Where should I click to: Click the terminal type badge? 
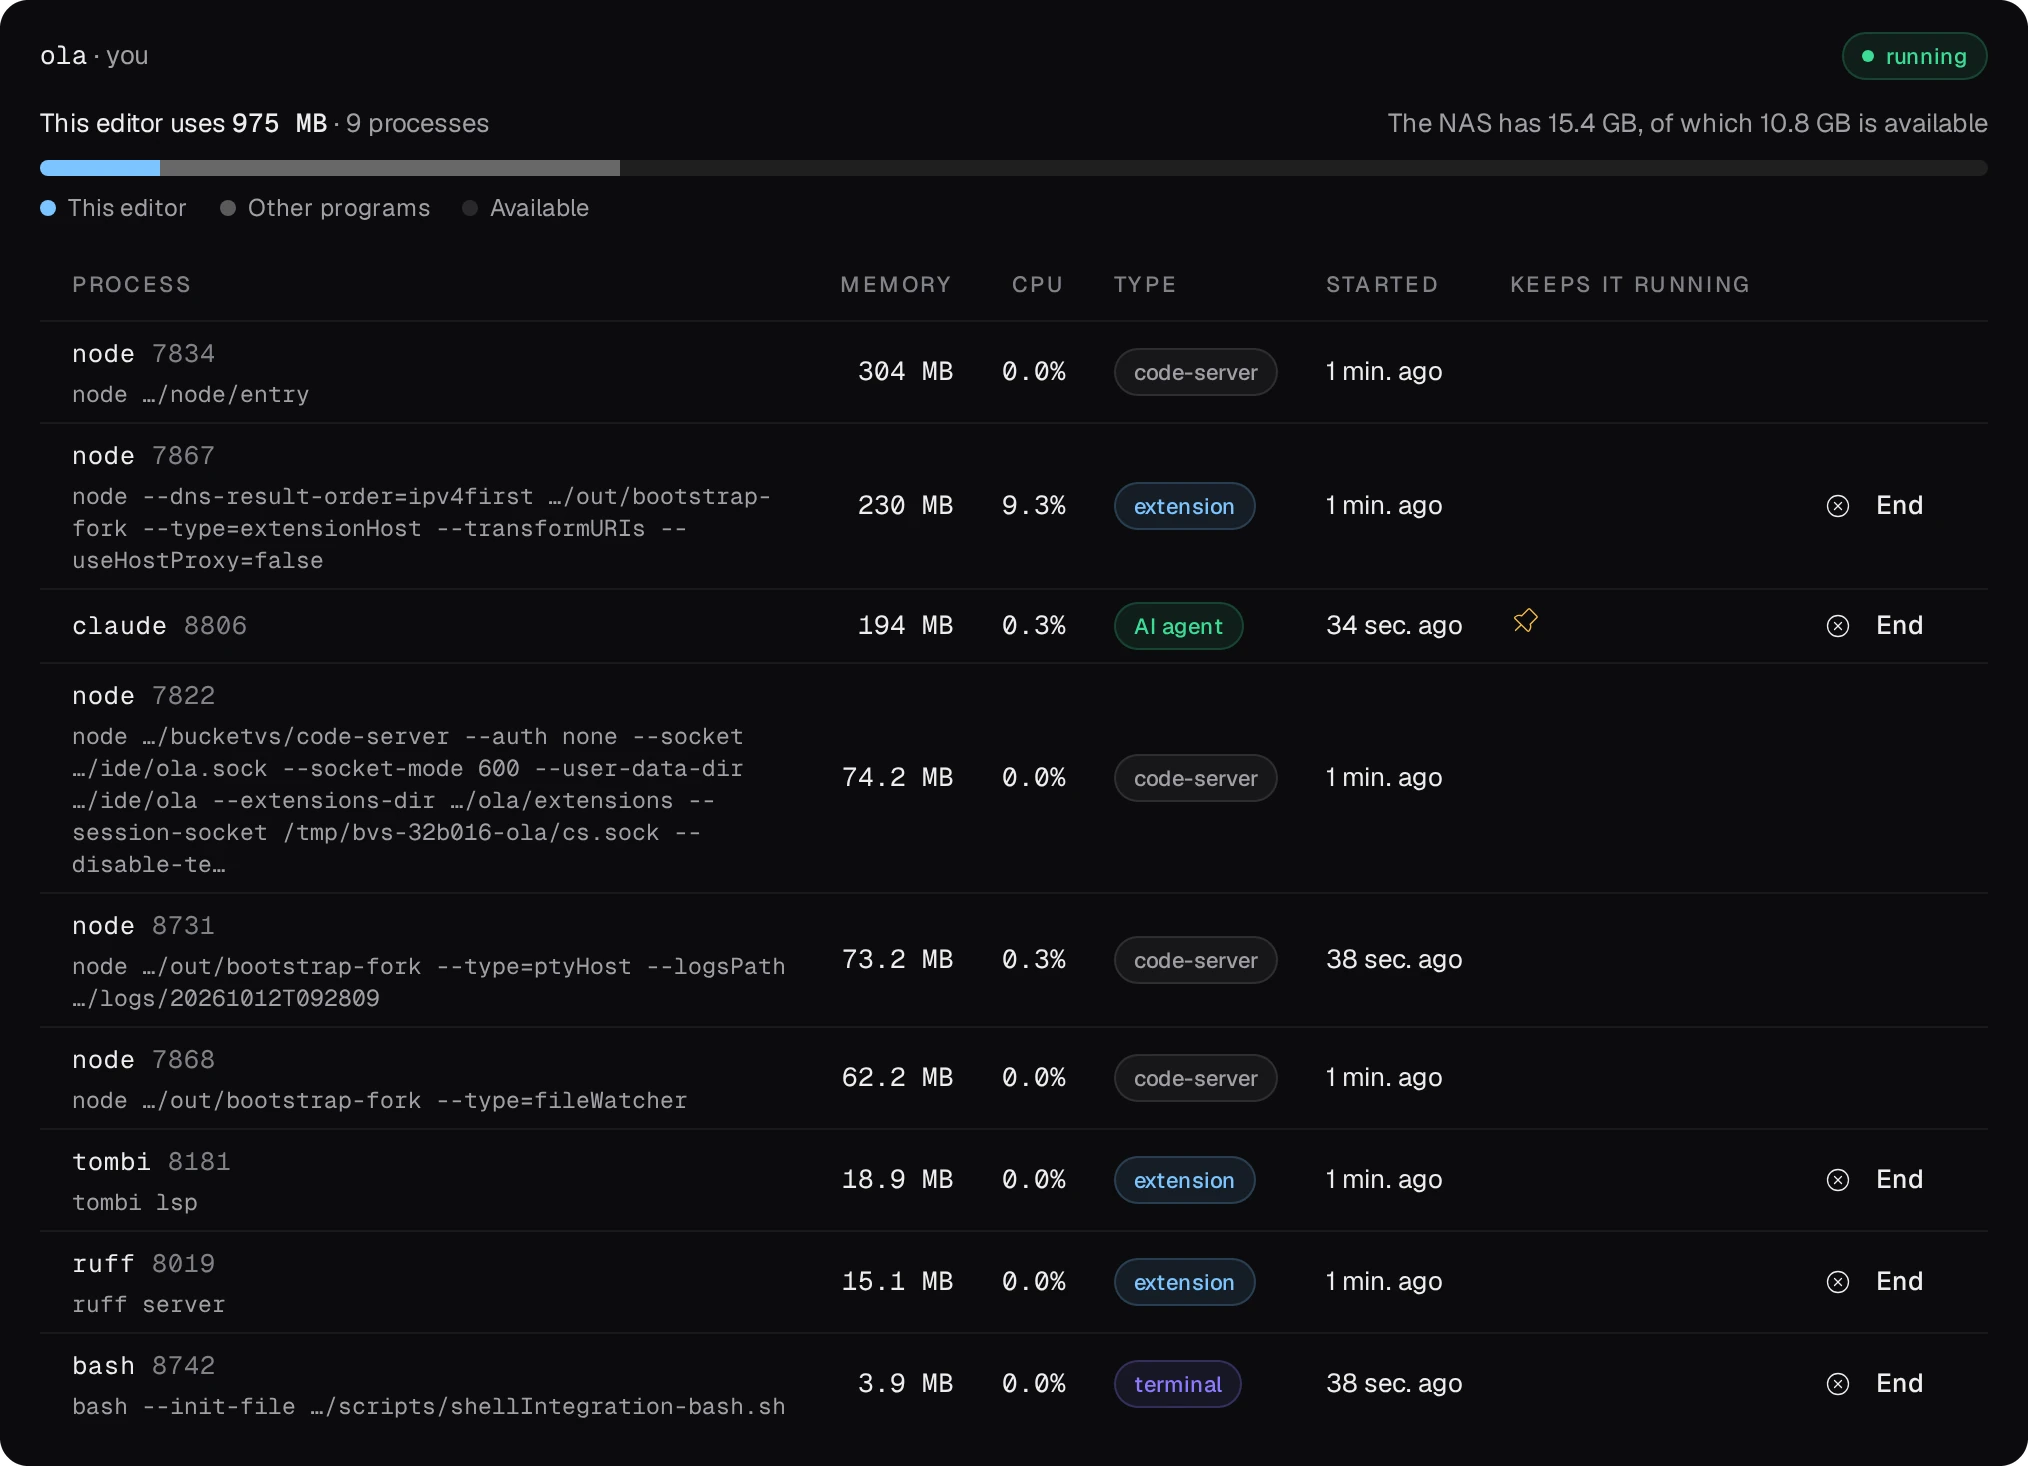[x=1177, y=1384]
